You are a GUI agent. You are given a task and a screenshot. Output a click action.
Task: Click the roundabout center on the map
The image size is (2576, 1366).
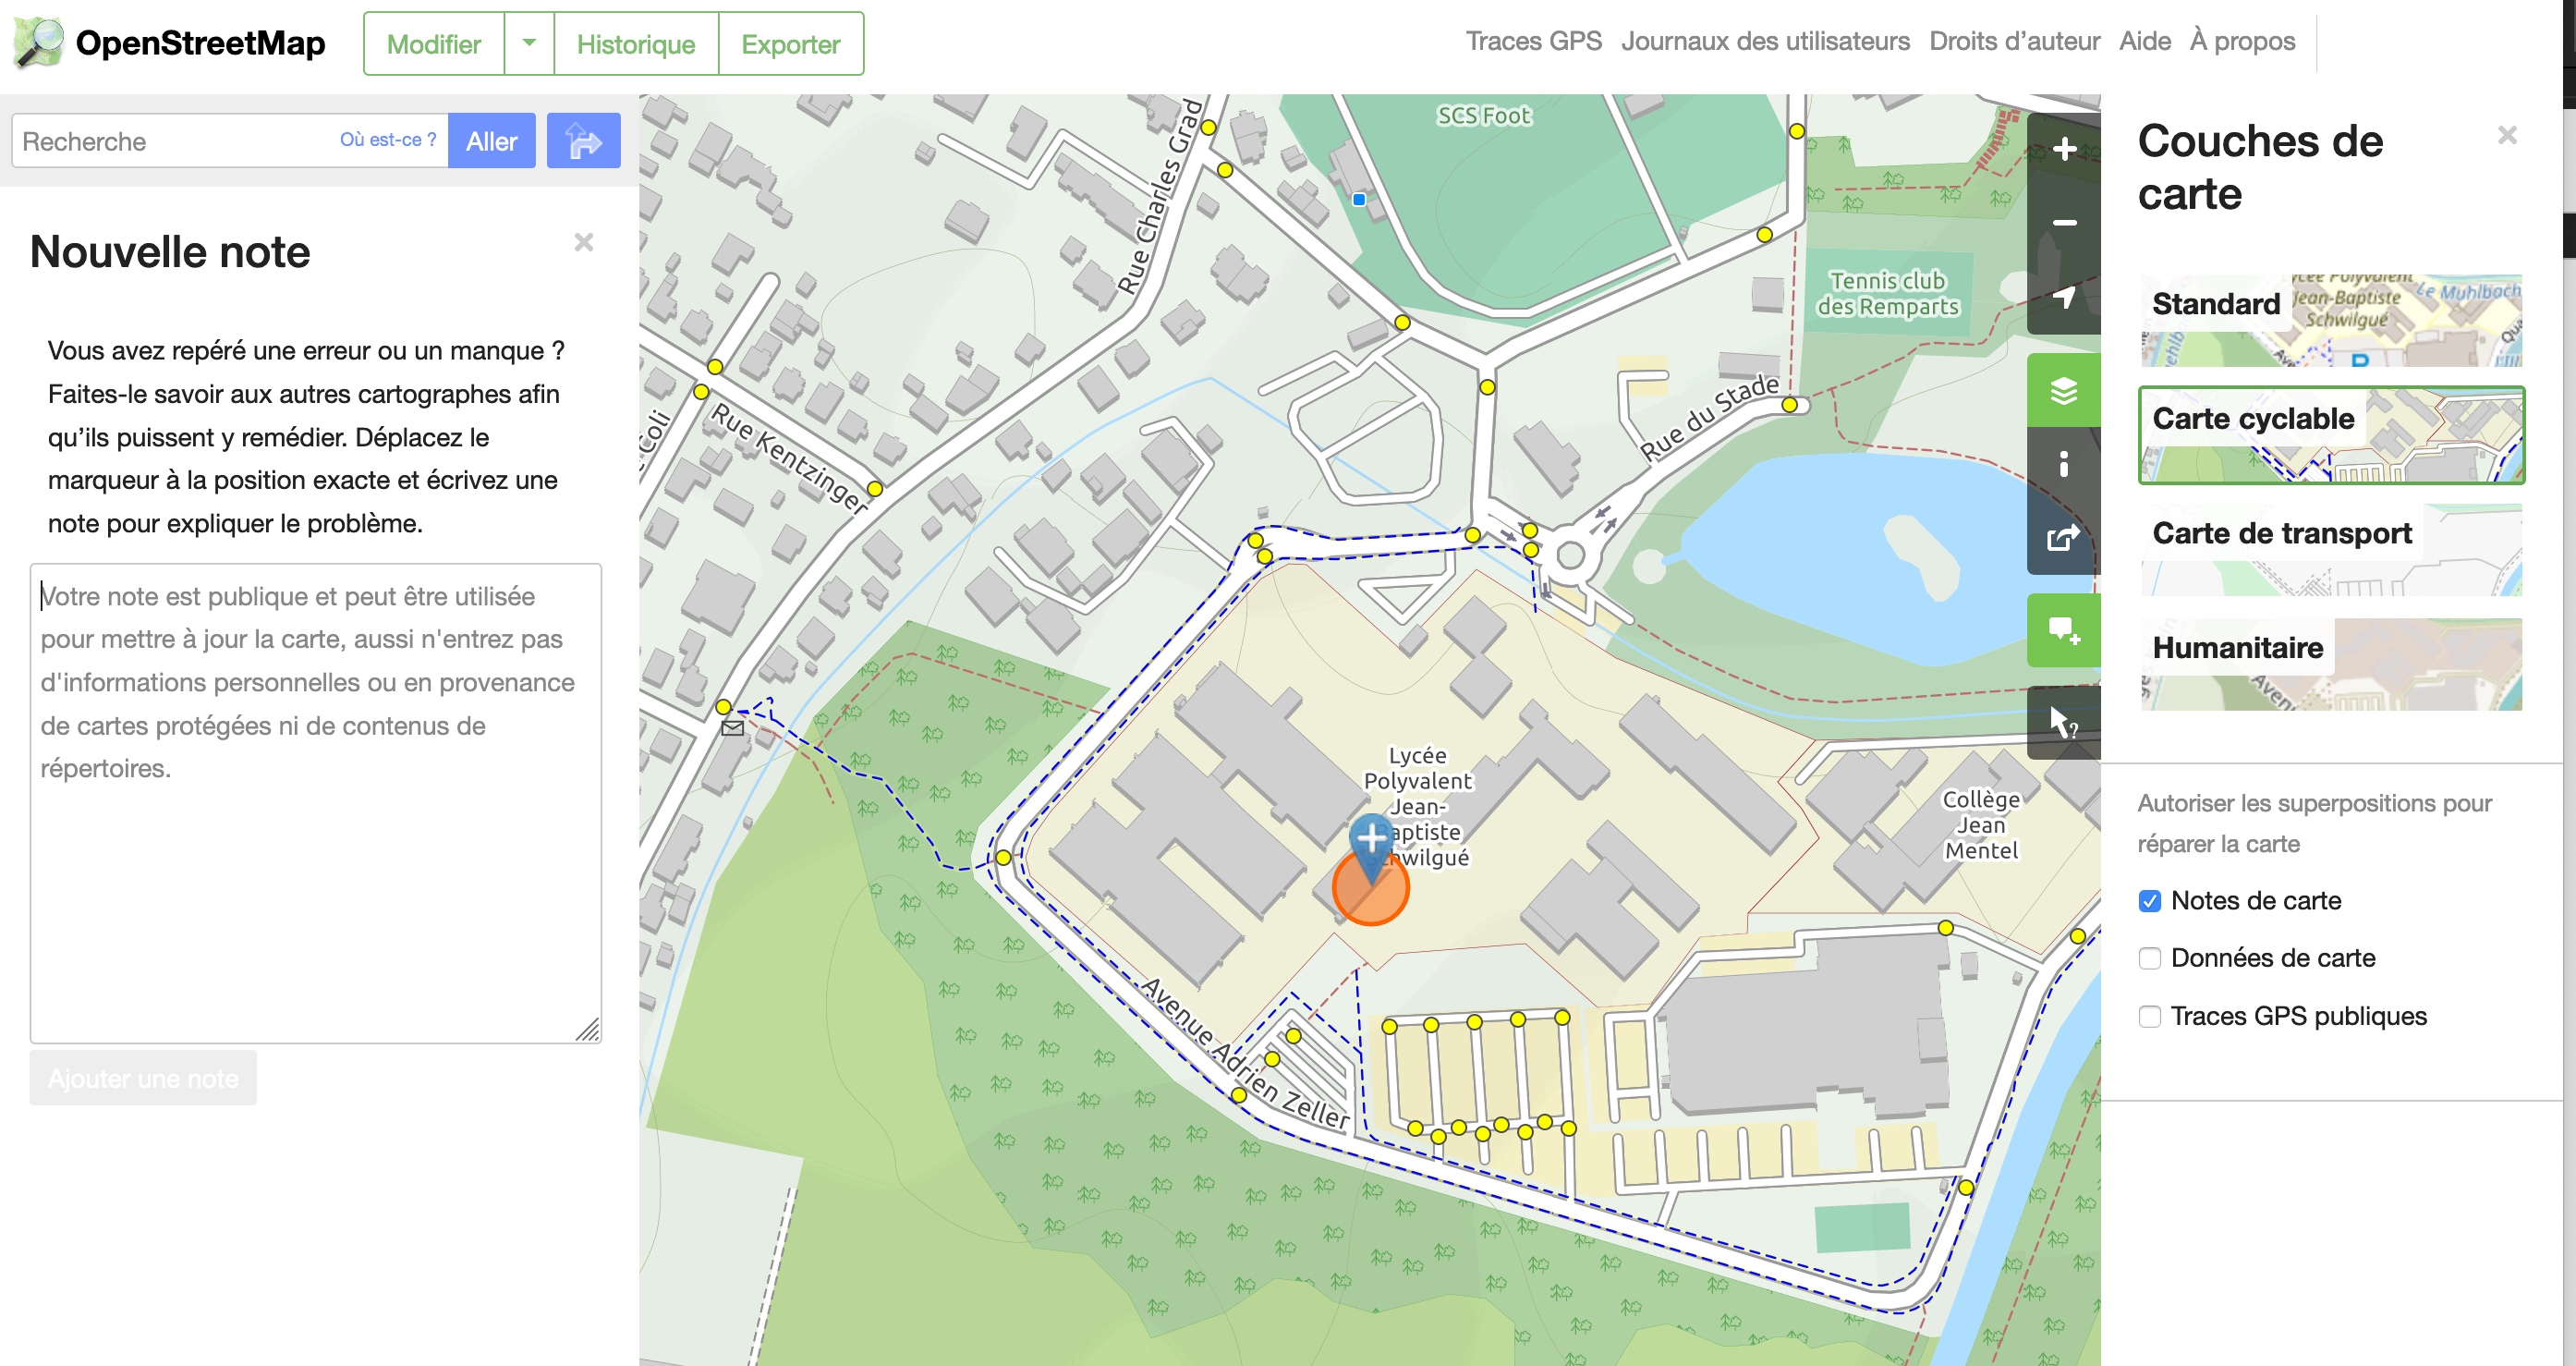coord(1570,555)
